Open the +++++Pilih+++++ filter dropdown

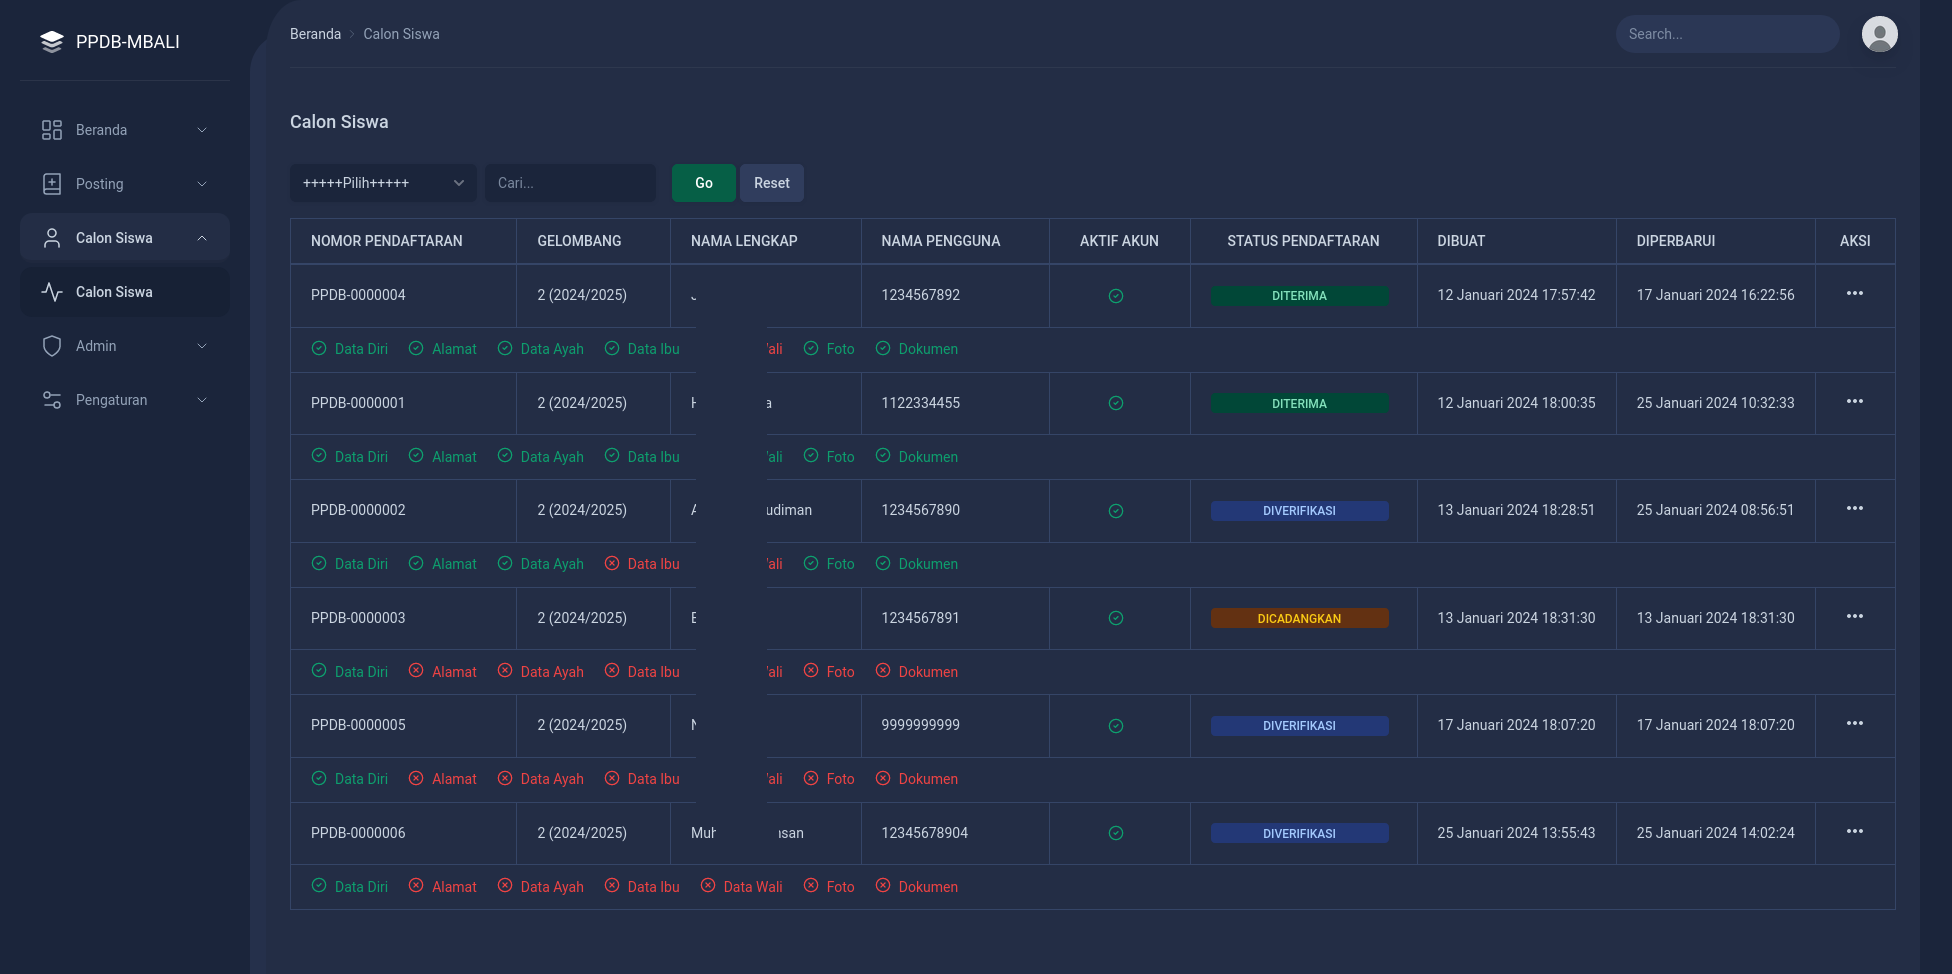click(x=383, y=183)
